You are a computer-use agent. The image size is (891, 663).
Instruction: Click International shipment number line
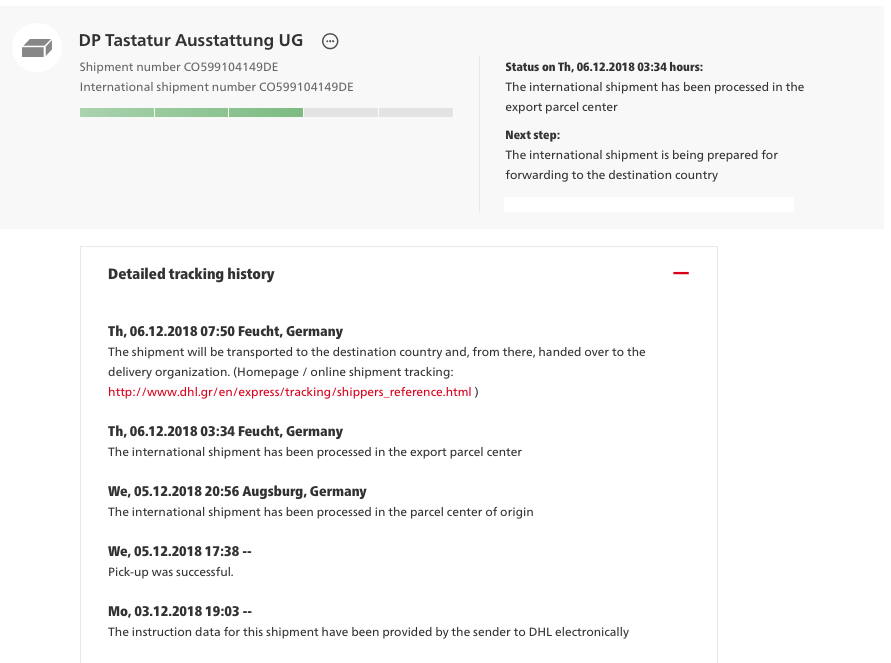[216, 87]
